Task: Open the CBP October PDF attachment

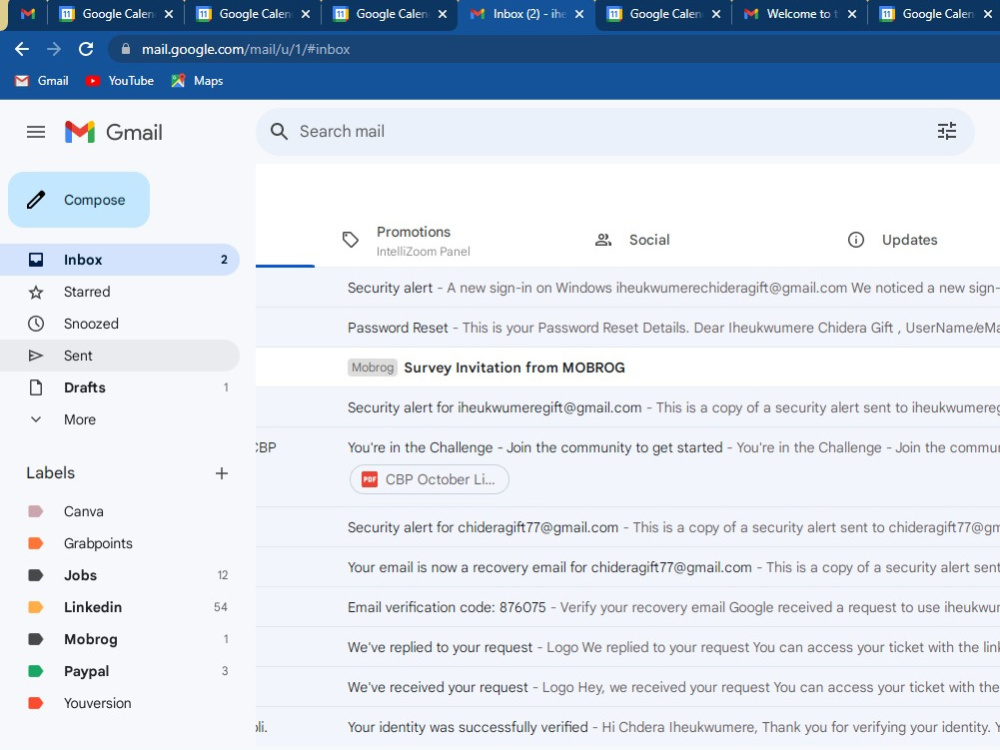Action: [x=429, y=480]
